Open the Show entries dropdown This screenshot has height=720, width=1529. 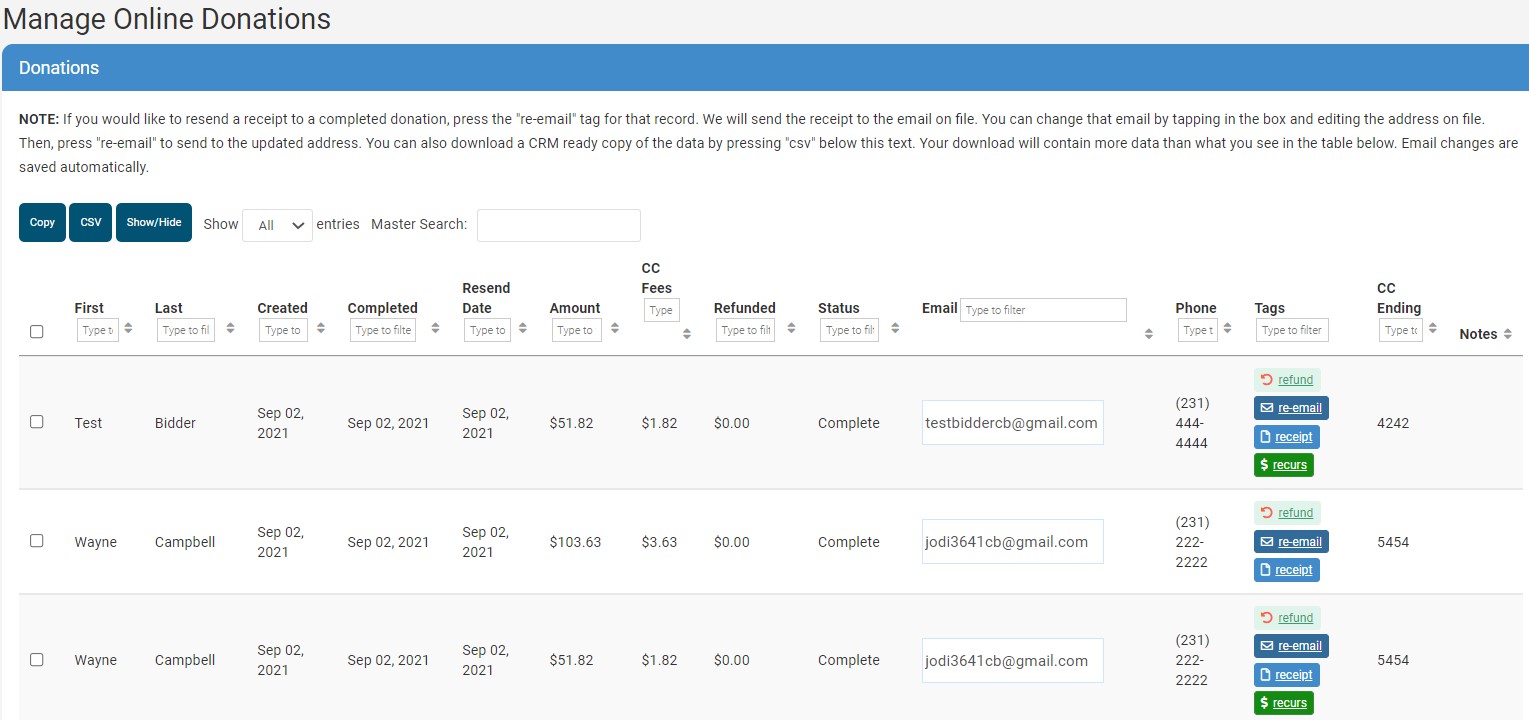click(x=277, y=225)
